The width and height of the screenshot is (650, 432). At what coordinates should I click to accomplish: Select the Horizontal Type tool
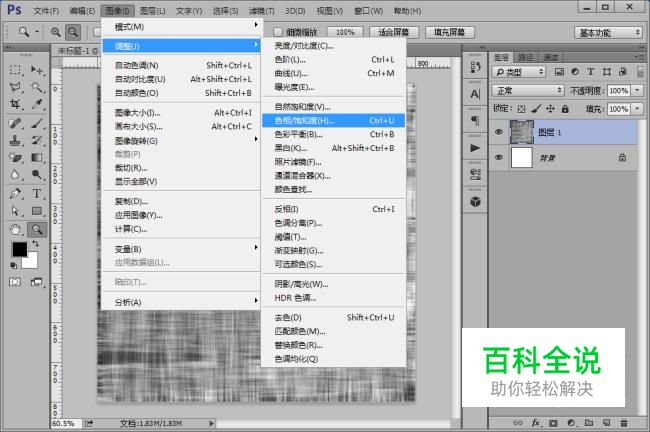(x=37, y=194)
